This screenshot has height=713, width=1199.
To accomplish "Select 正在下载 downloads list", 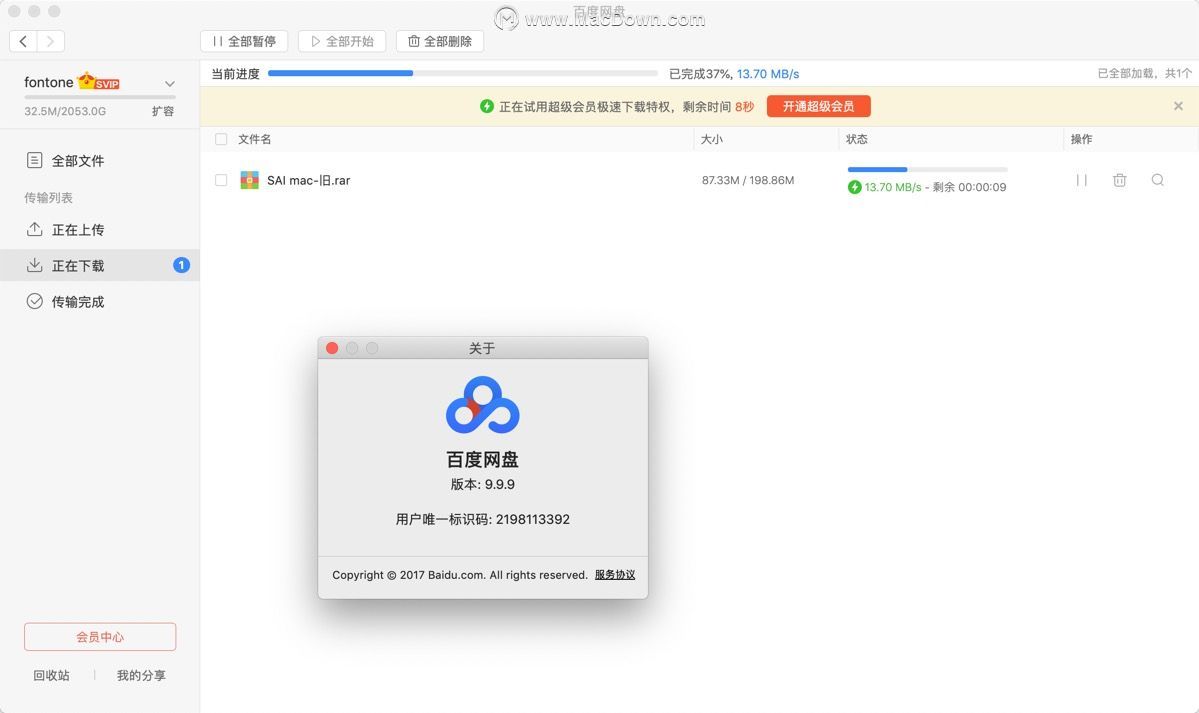I will click(x=99, y=265).
